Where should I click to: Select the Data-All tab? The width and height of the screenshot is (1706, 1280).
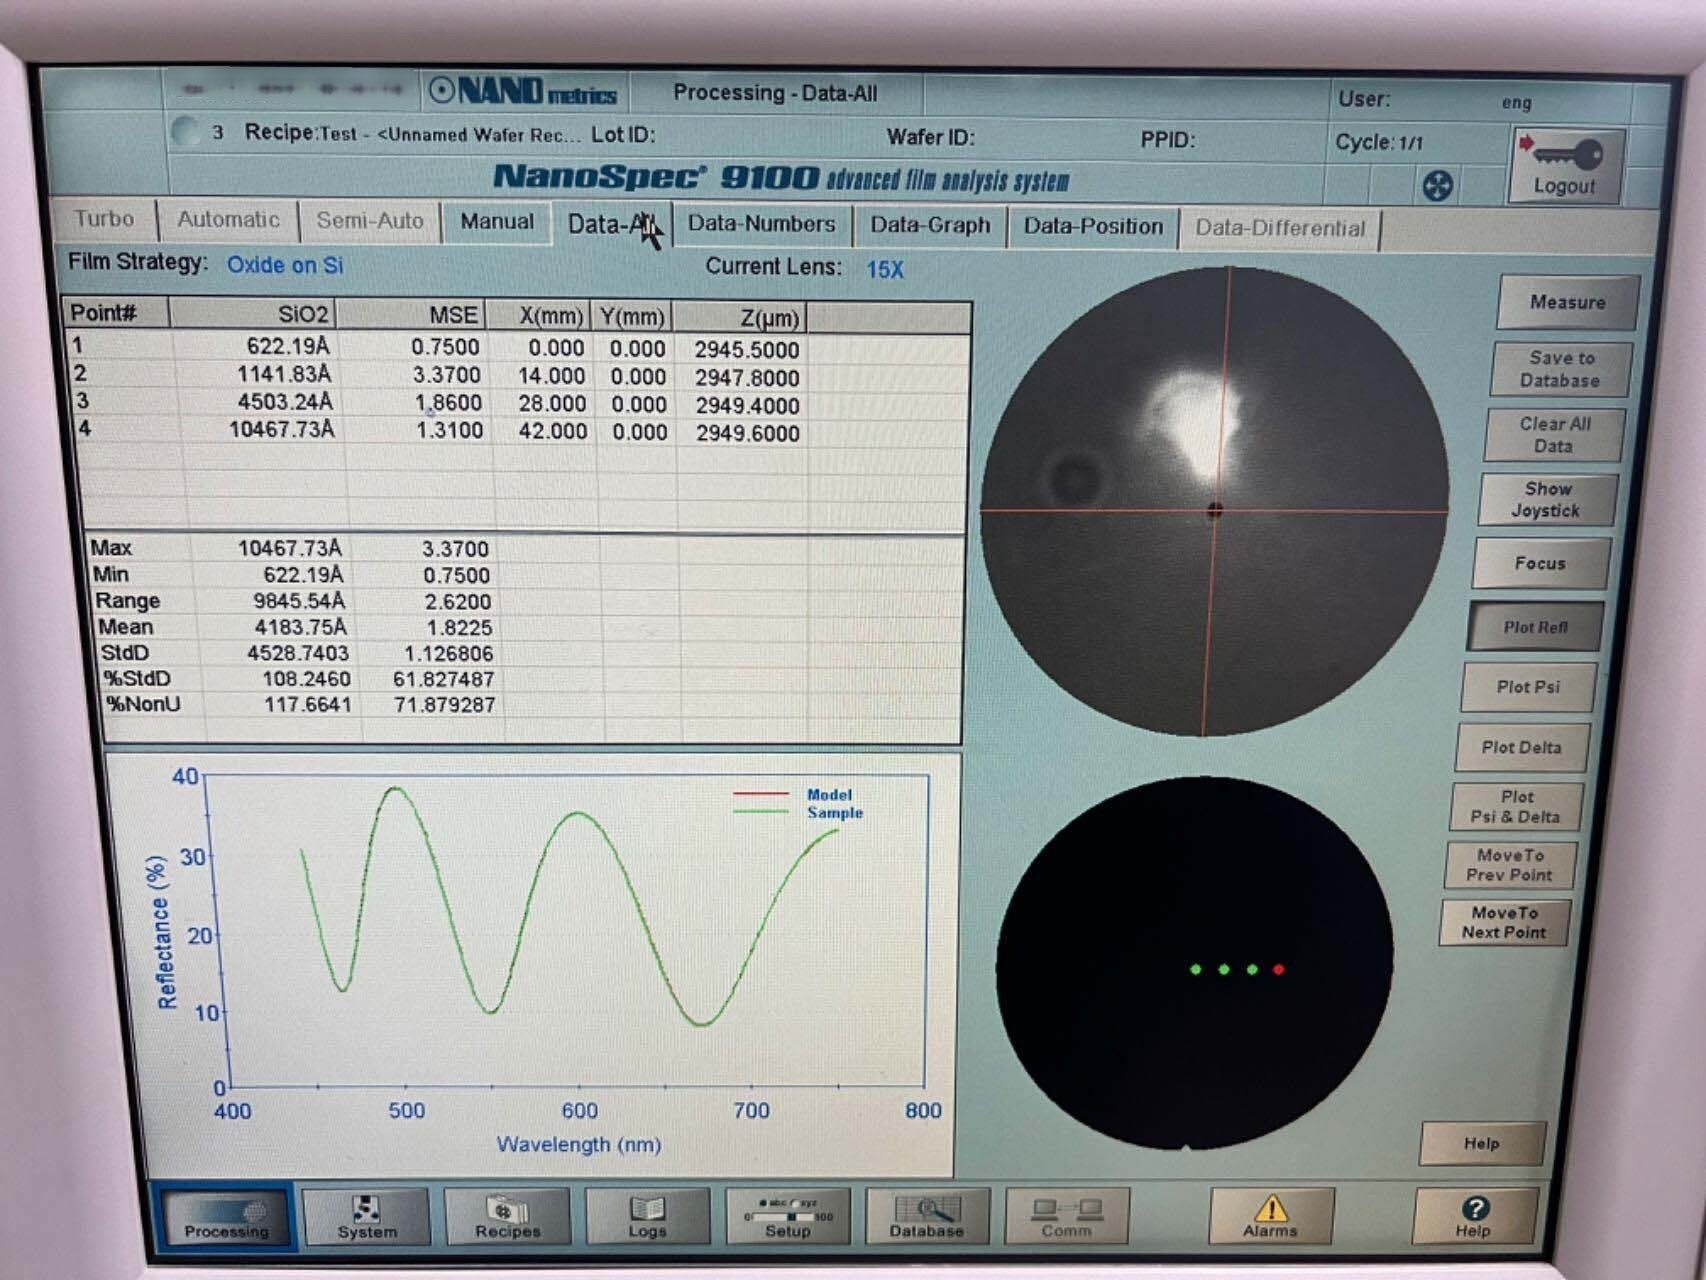[612, 224]
